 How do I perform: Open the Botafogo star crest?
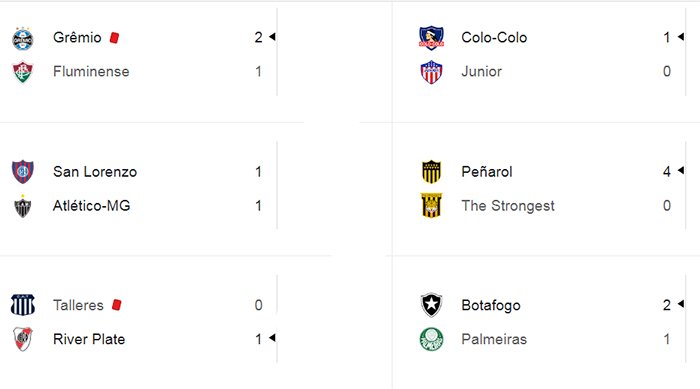pyautogui.click(x=431, y=305)
